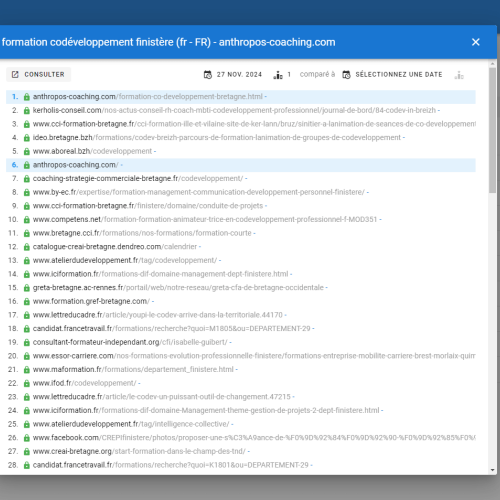The height and width of the screenshot is (500, 500).
Task: Click the green padlock on www.ifod.fr row
Action: tap(27, 384)
